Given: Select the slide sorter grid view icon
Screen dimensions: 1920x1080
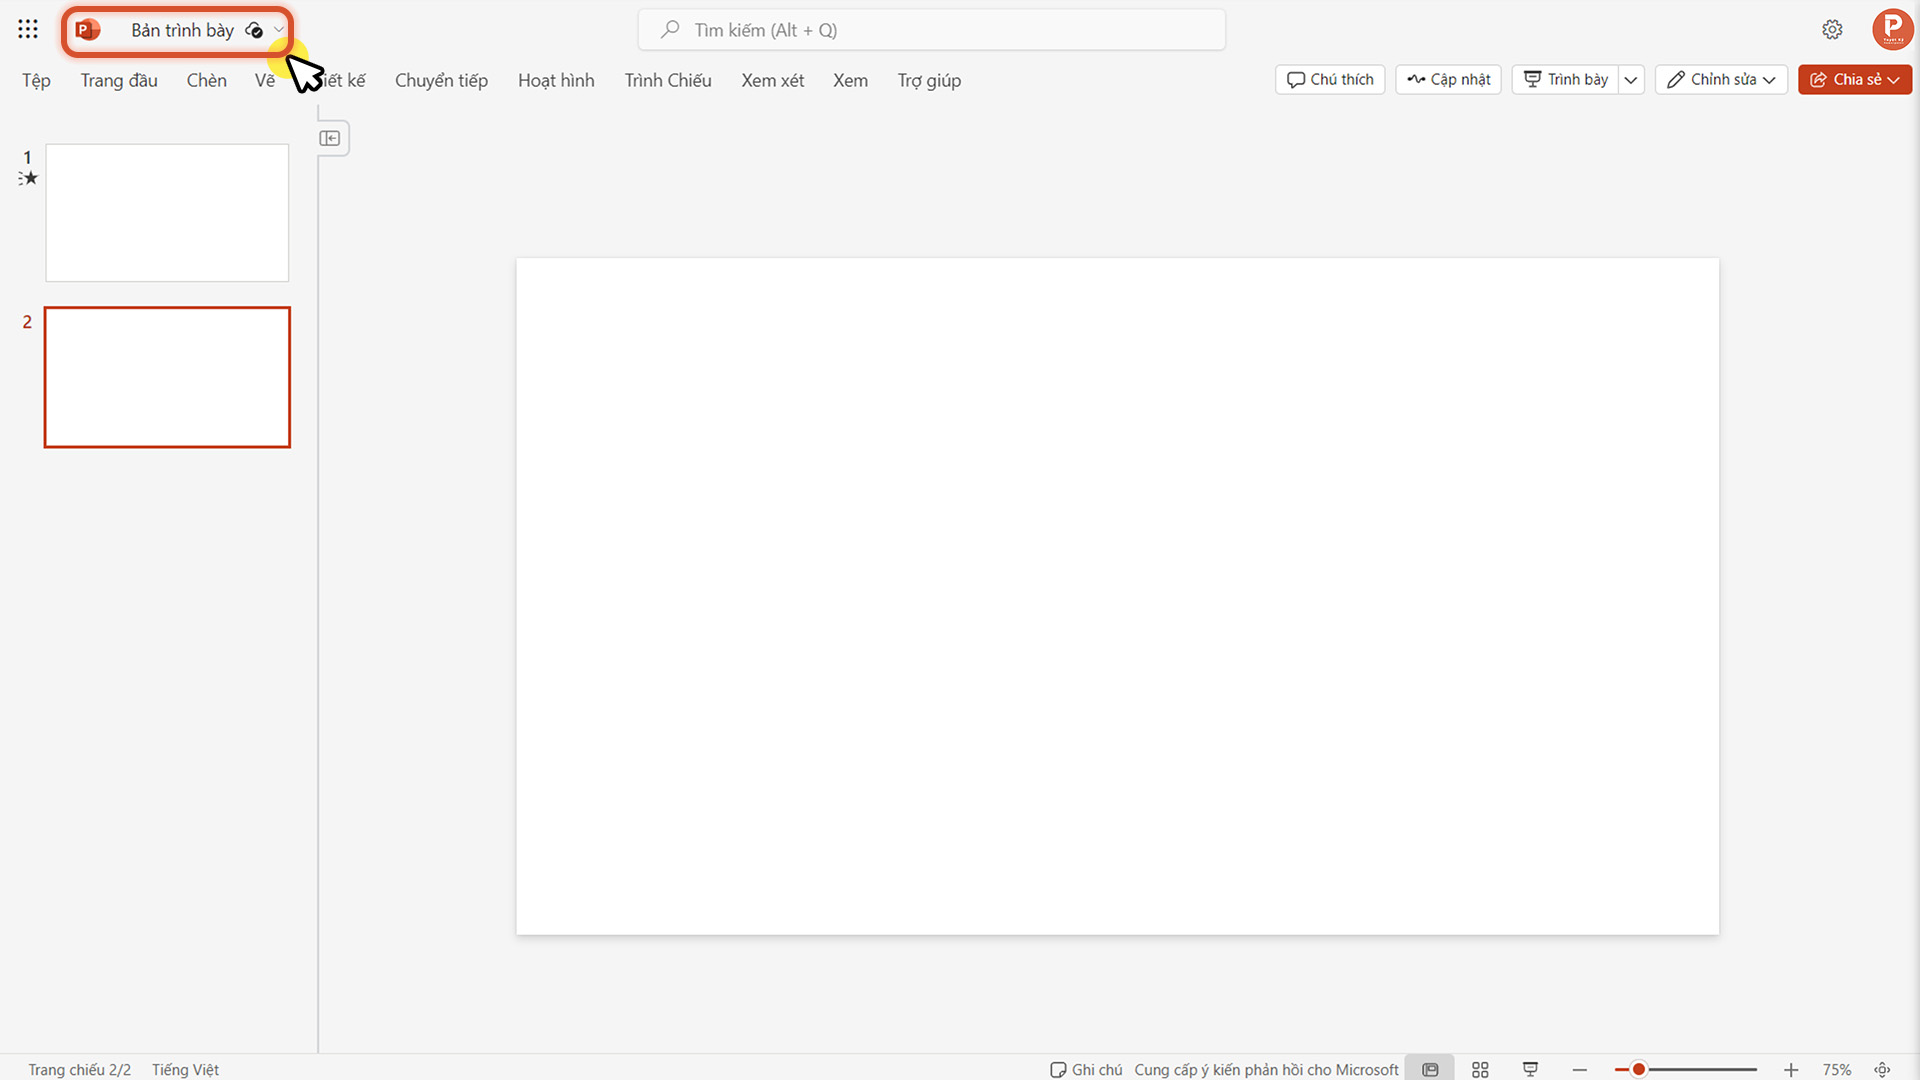Looking at the screenshot, I should point(1480,1068).
